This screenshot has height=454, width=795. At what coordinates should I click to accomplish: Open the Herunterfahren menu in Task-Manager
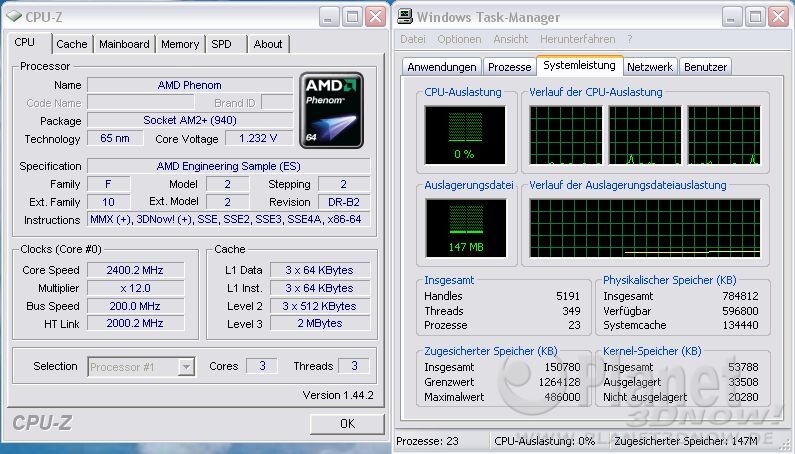[x=577, y=39]
